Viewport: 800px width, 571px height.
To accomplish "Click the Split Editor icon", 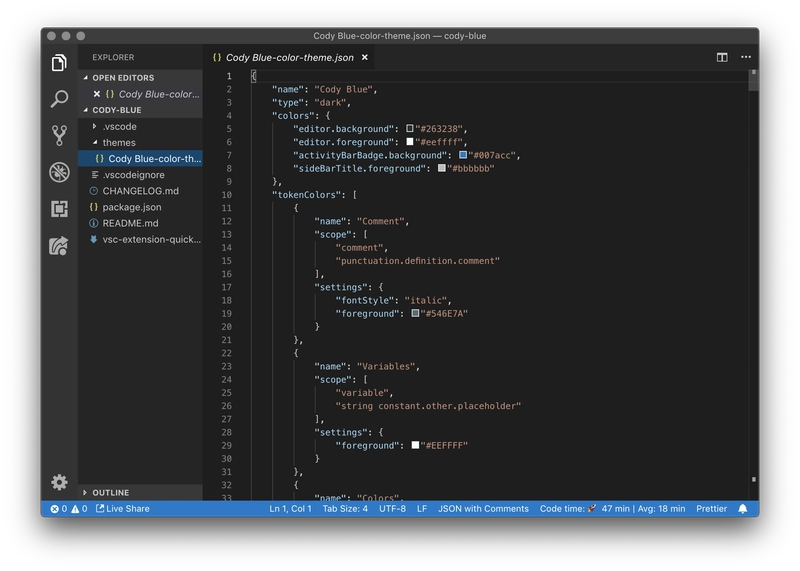I will tap(722, 57).
